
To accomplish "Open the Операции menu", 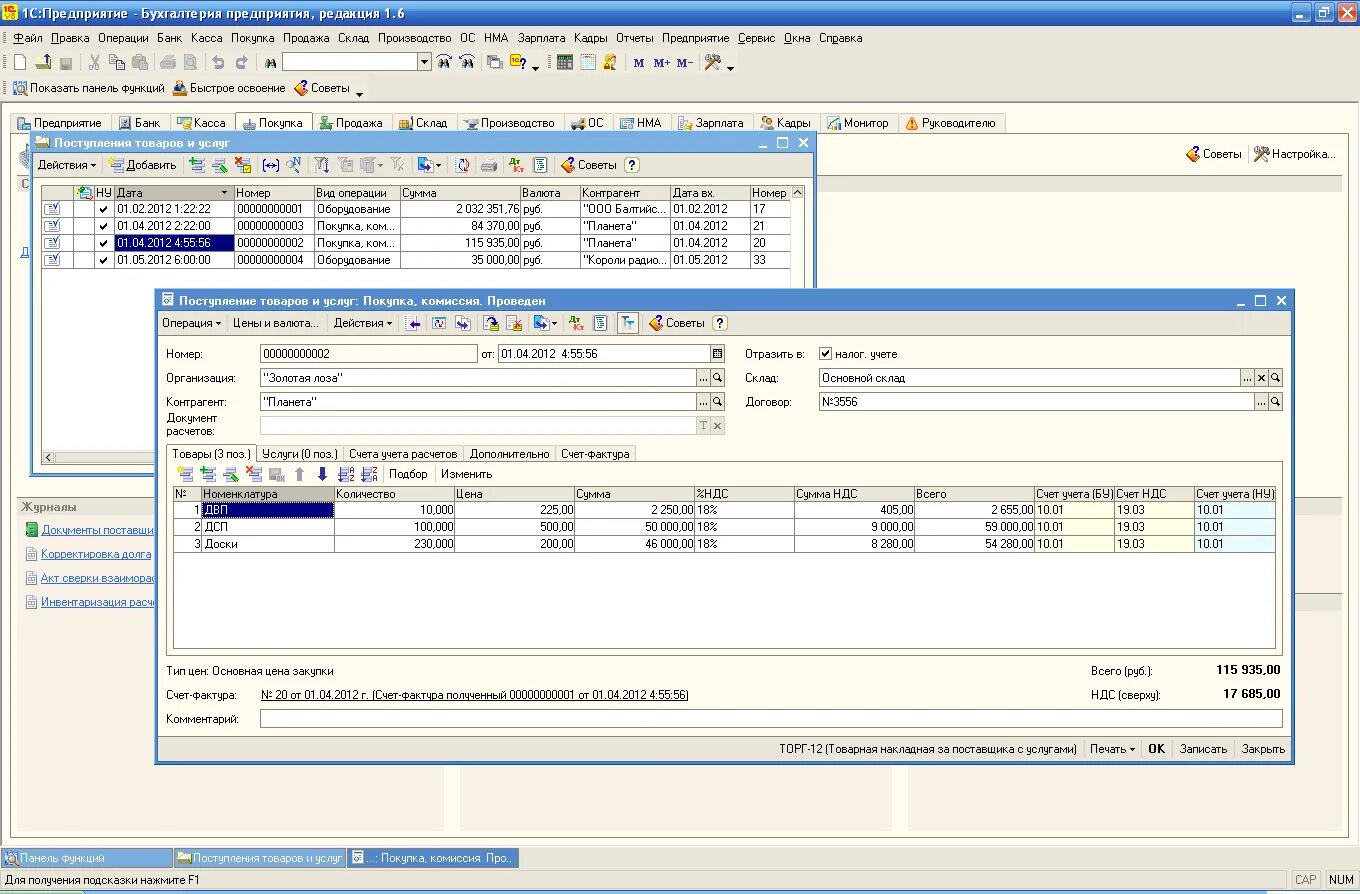I will point(123,38).
